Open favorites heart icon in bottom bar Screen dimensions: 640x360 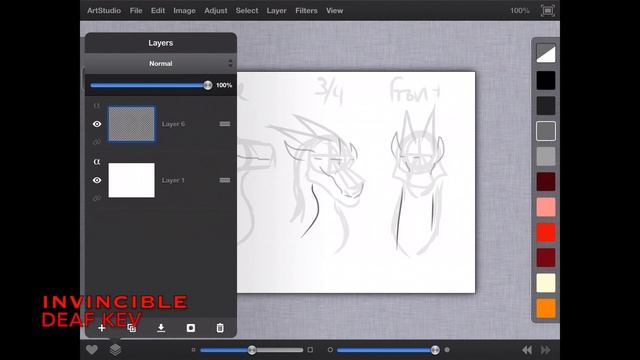(92, 349)
